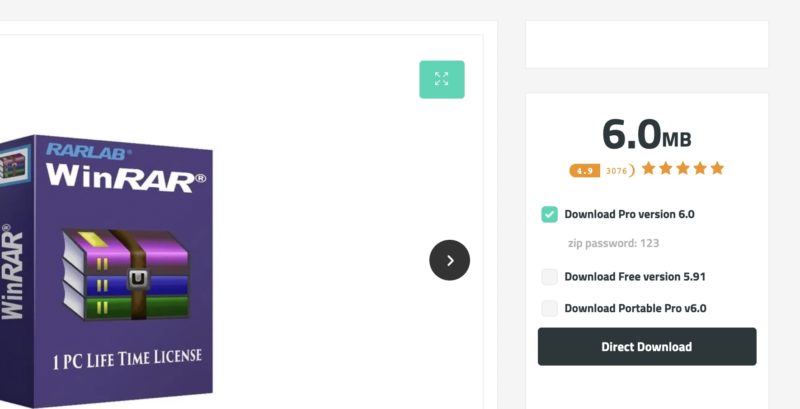This screenshot has height=409, width=800.
Task: Click the fourth rating star
Action: 700,169
